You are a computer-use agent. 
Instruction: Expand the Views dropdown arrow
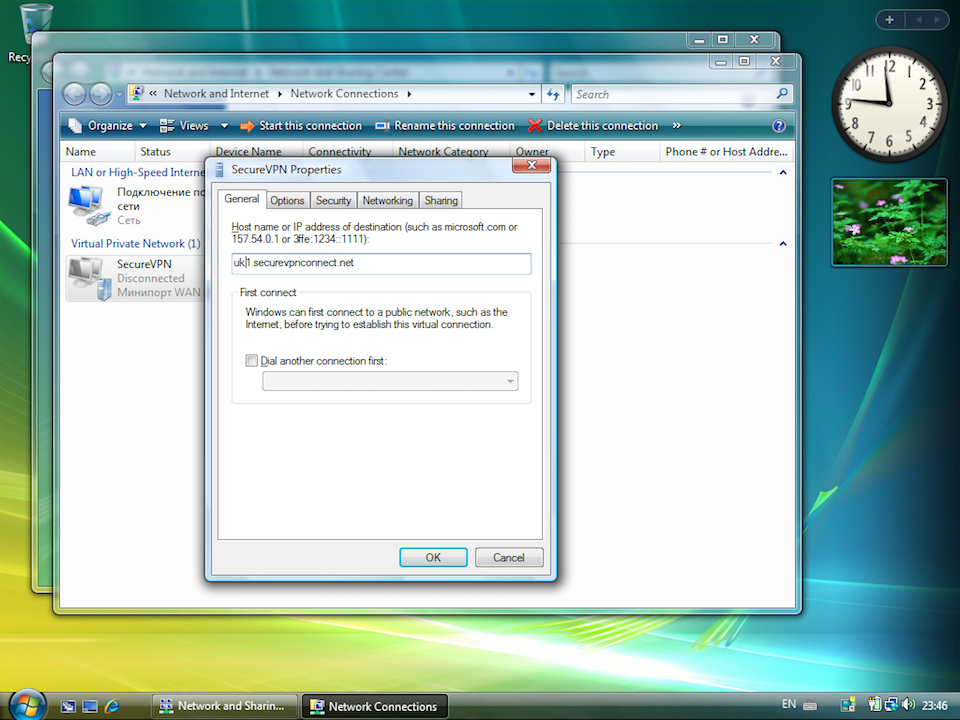[224, 126]
